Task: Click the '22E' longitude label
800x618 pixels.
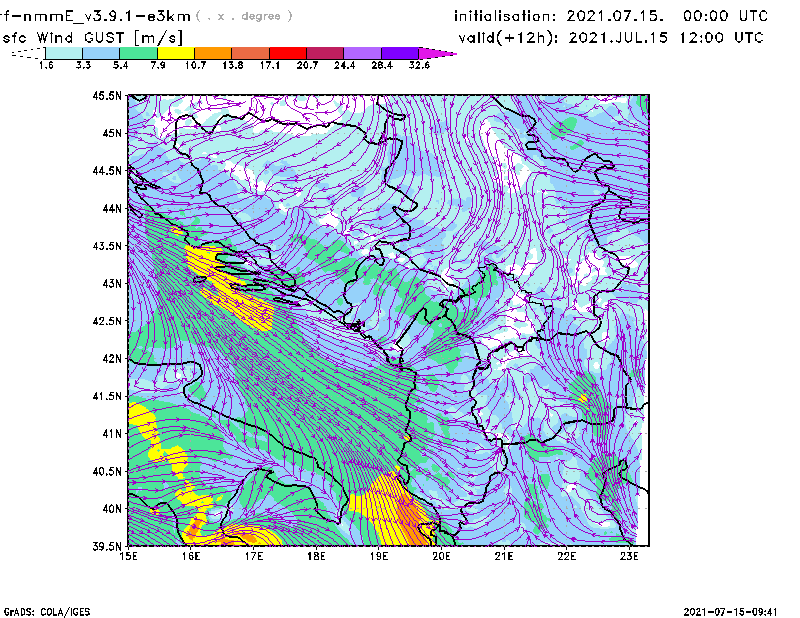Action: pos(566,556)
